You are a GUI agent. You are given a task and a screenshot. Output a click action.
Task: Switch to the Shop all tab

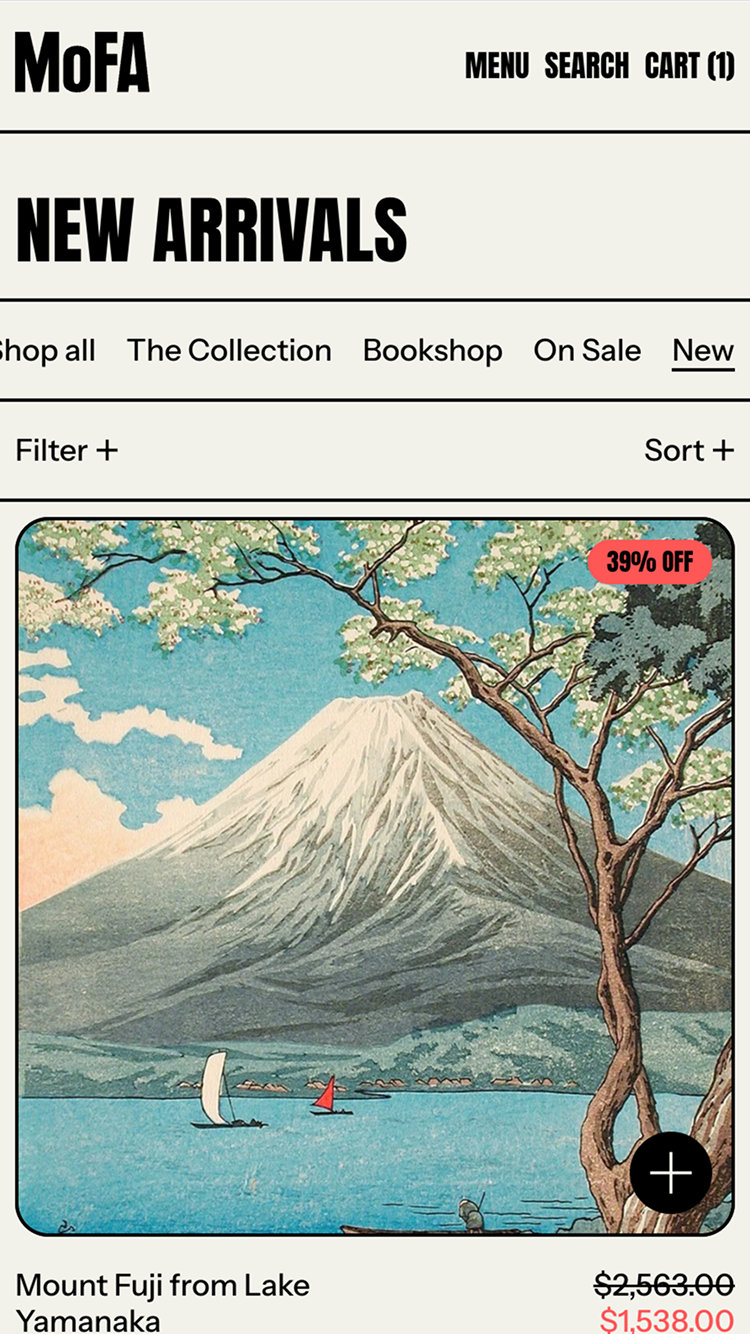pyautogui.click(x=47, y=351)
